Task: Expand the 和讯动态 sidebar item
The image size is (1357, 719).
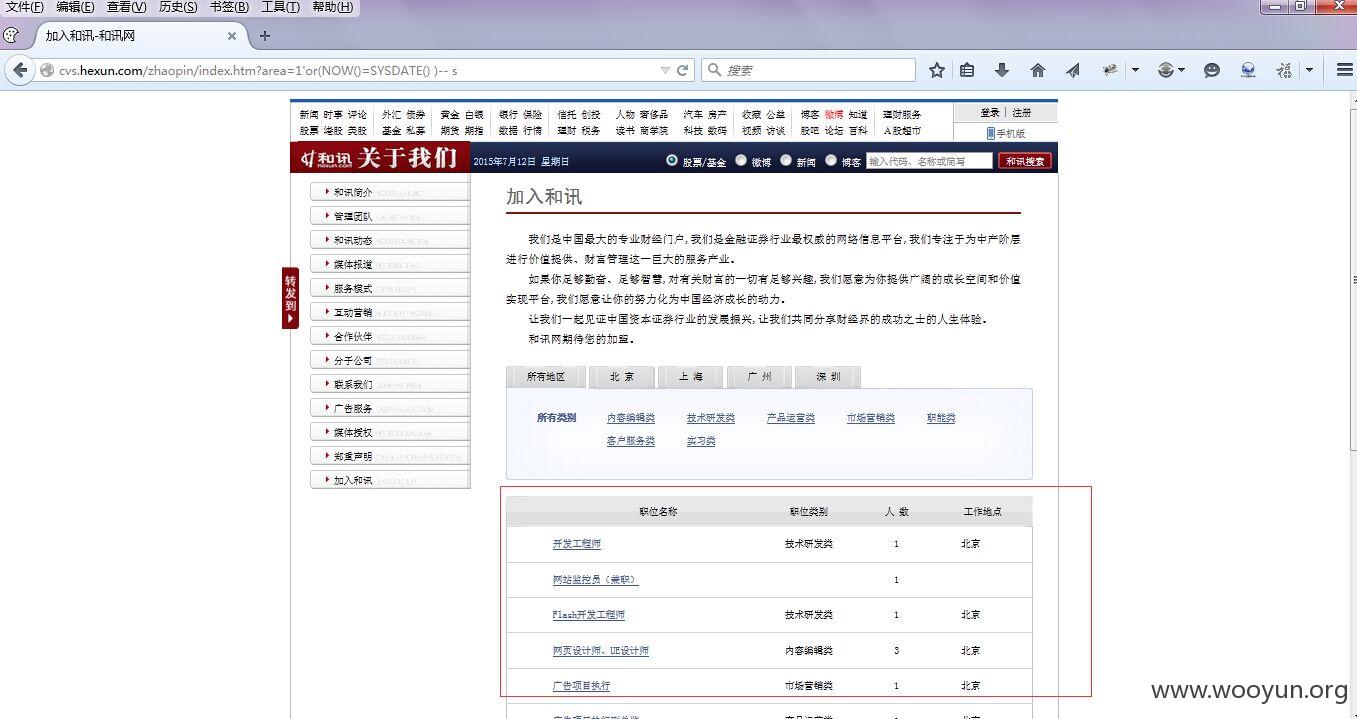Action: tap(390, 240)
